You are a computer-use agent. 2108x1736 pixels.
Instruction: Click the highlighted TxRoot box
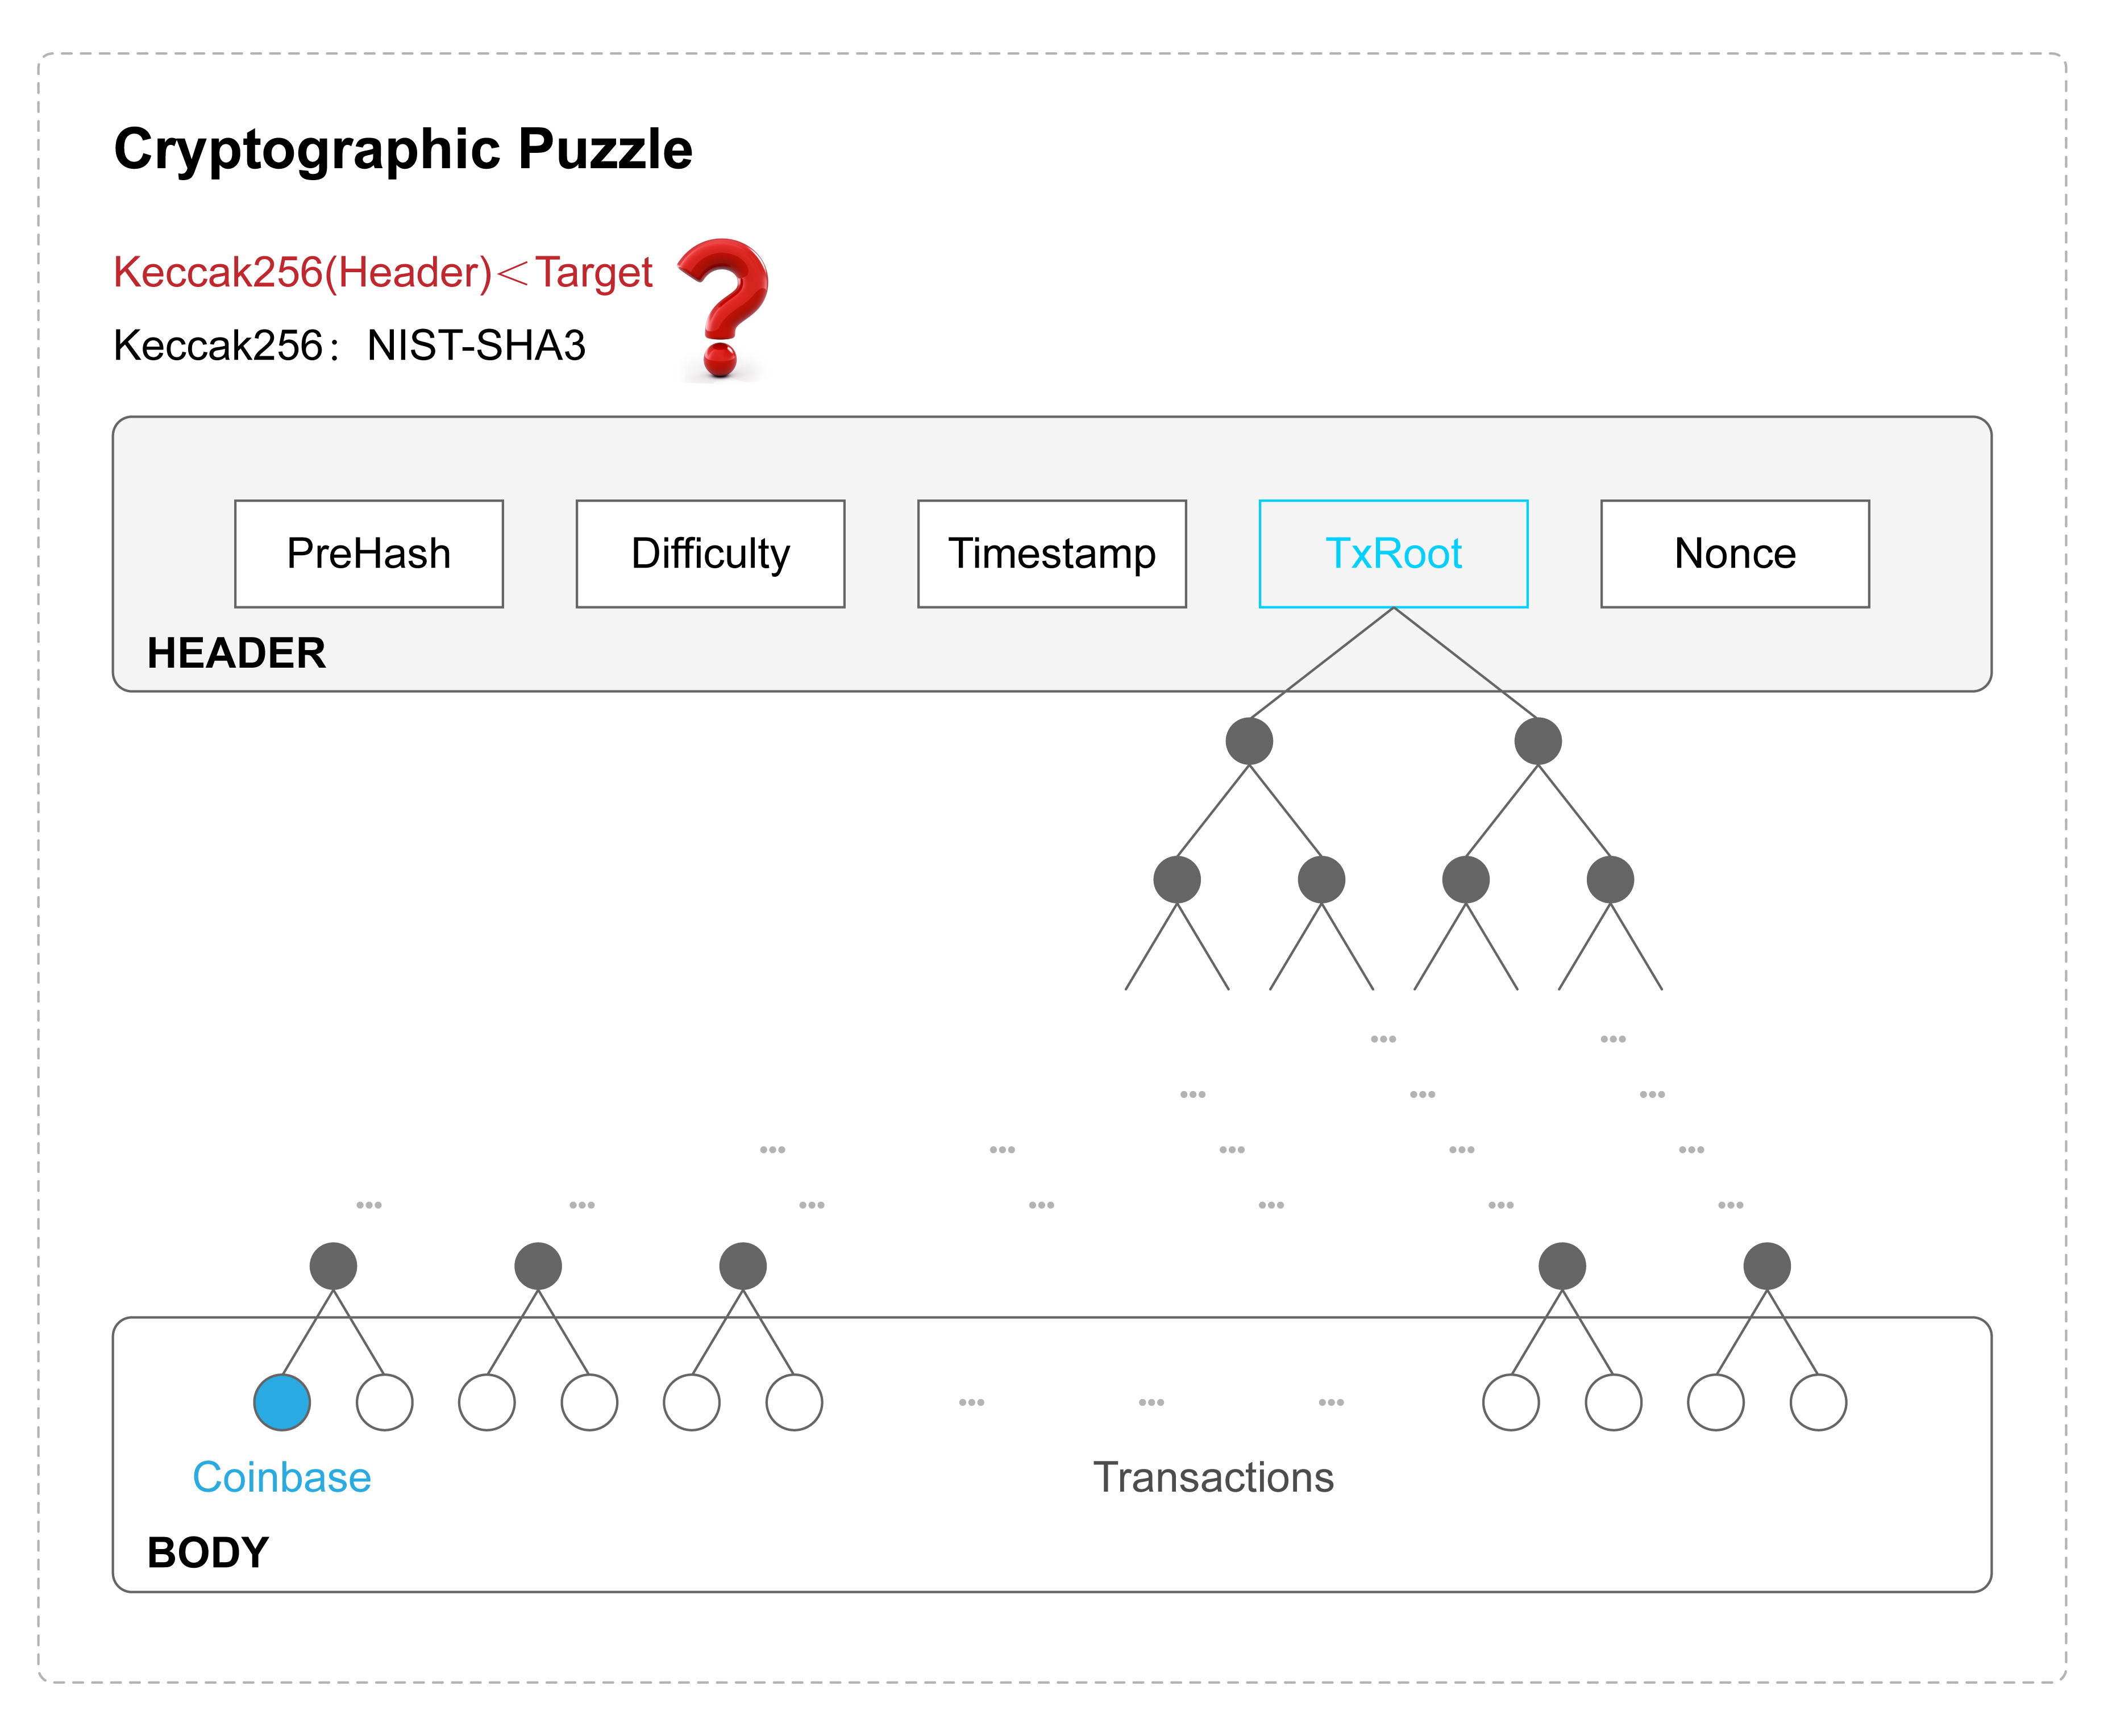[1393, 553]
